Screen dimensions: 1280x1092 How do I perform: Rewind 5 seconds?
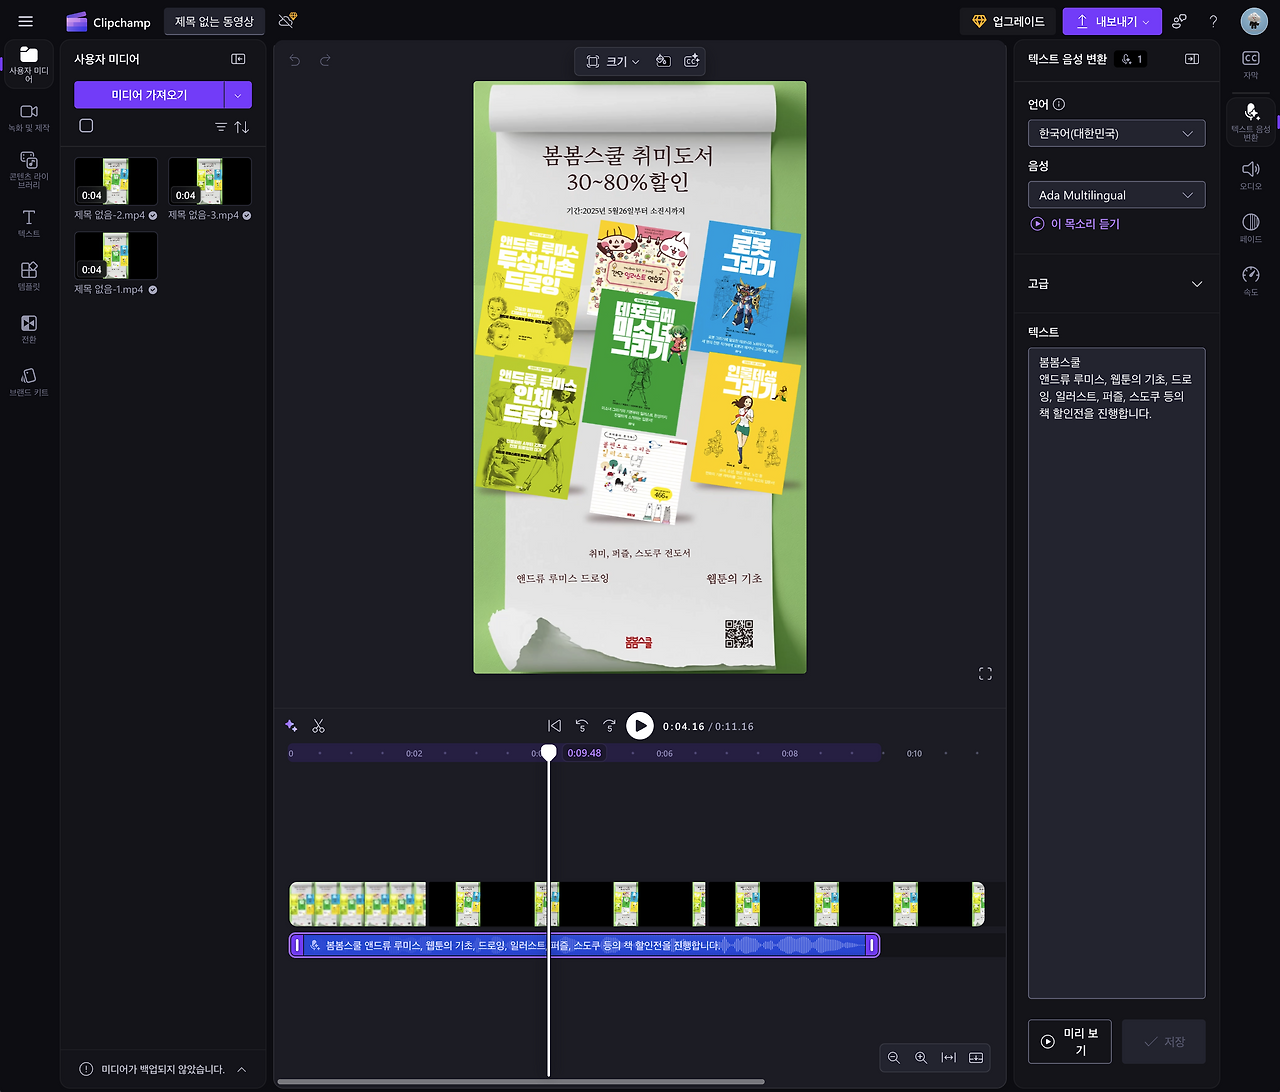(x=582, y=726)
